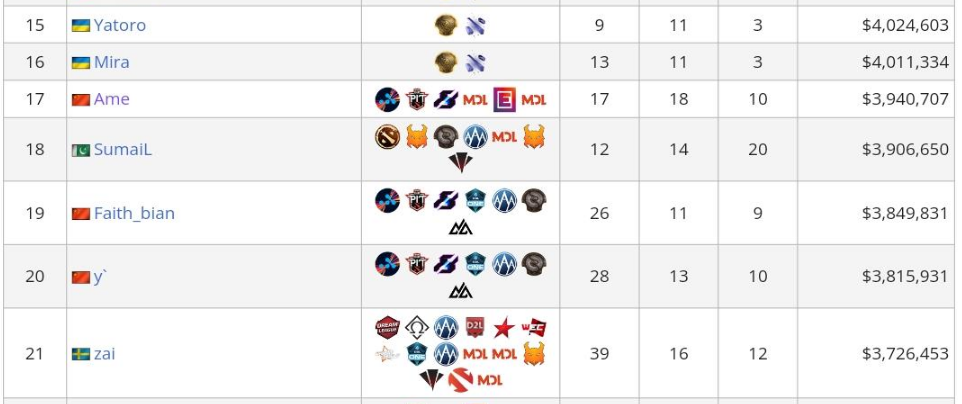Select the zai player name link
This screenshot has height=404, width=962.
(104, 354)
